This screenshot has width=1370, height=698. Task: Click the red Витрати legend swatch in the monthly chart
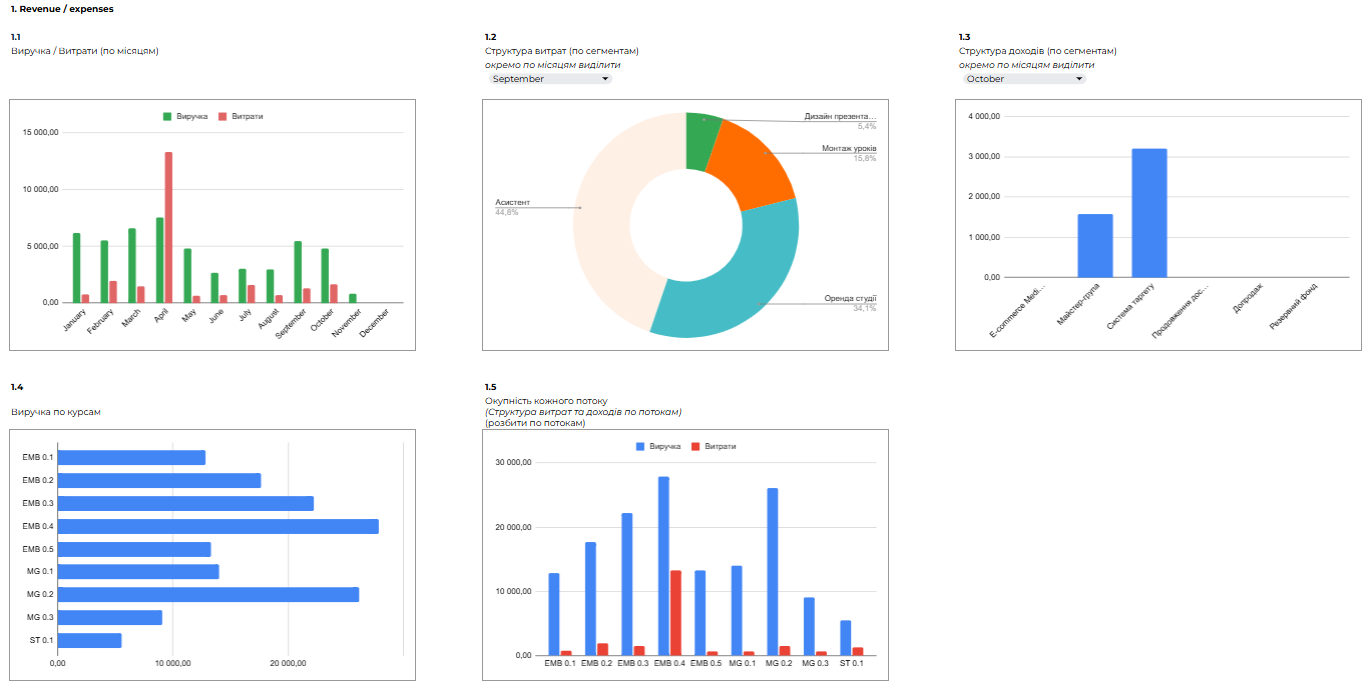[223, 117]
